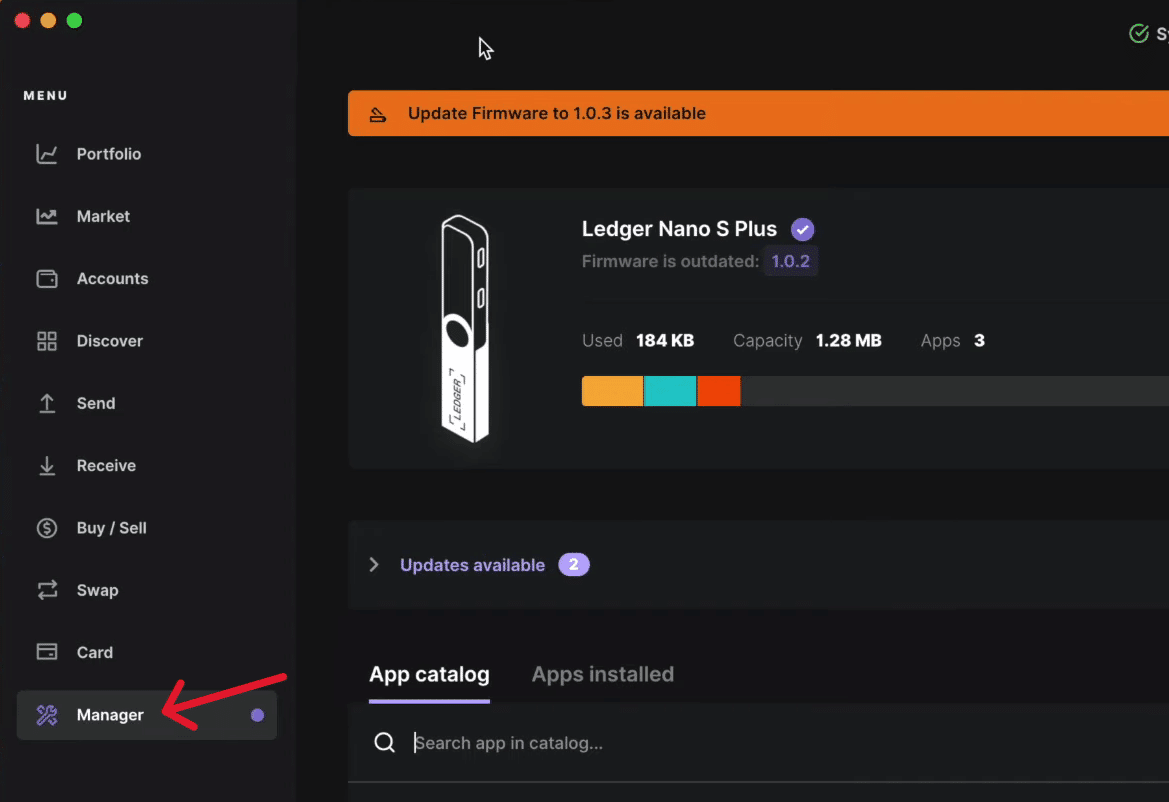
Task: Open the Receive section
Action: (x=106, y=465)
